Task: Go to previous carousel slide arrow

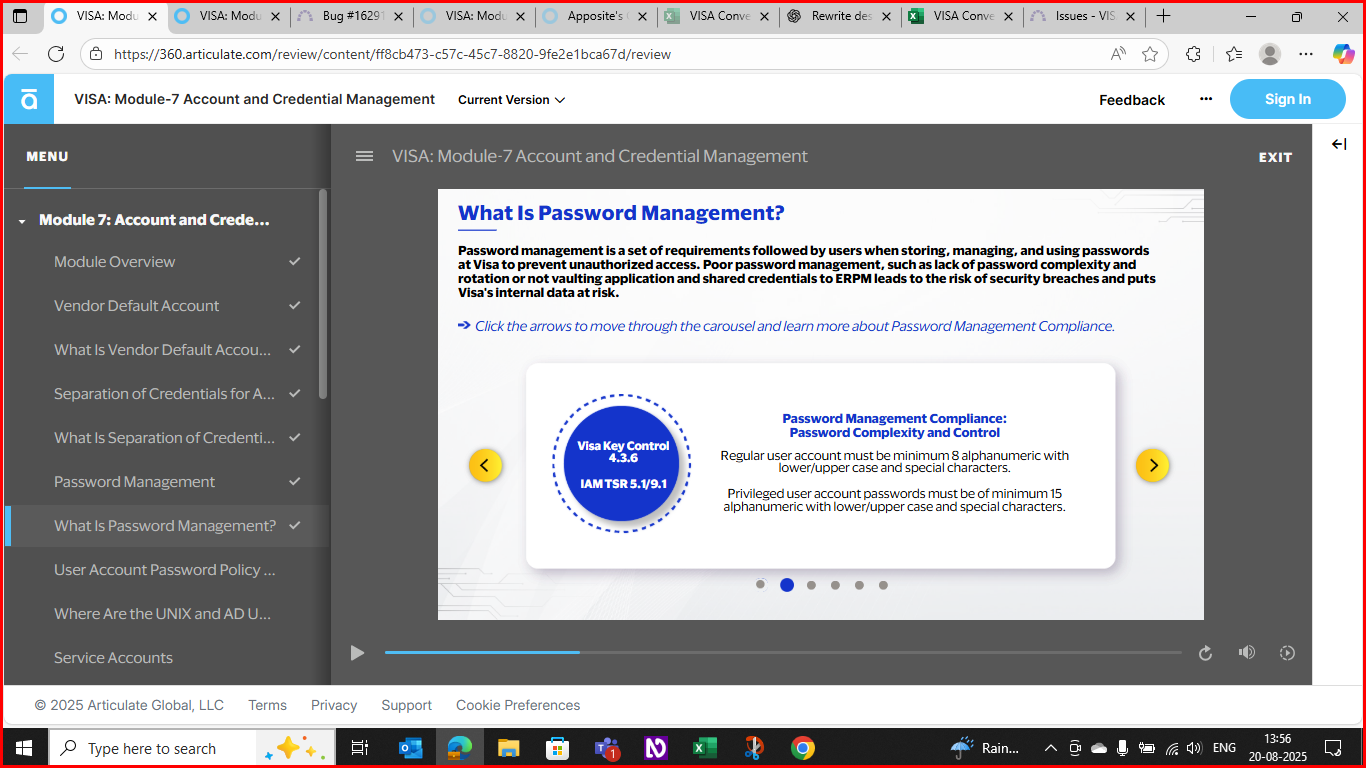Action: pos(485,465)
